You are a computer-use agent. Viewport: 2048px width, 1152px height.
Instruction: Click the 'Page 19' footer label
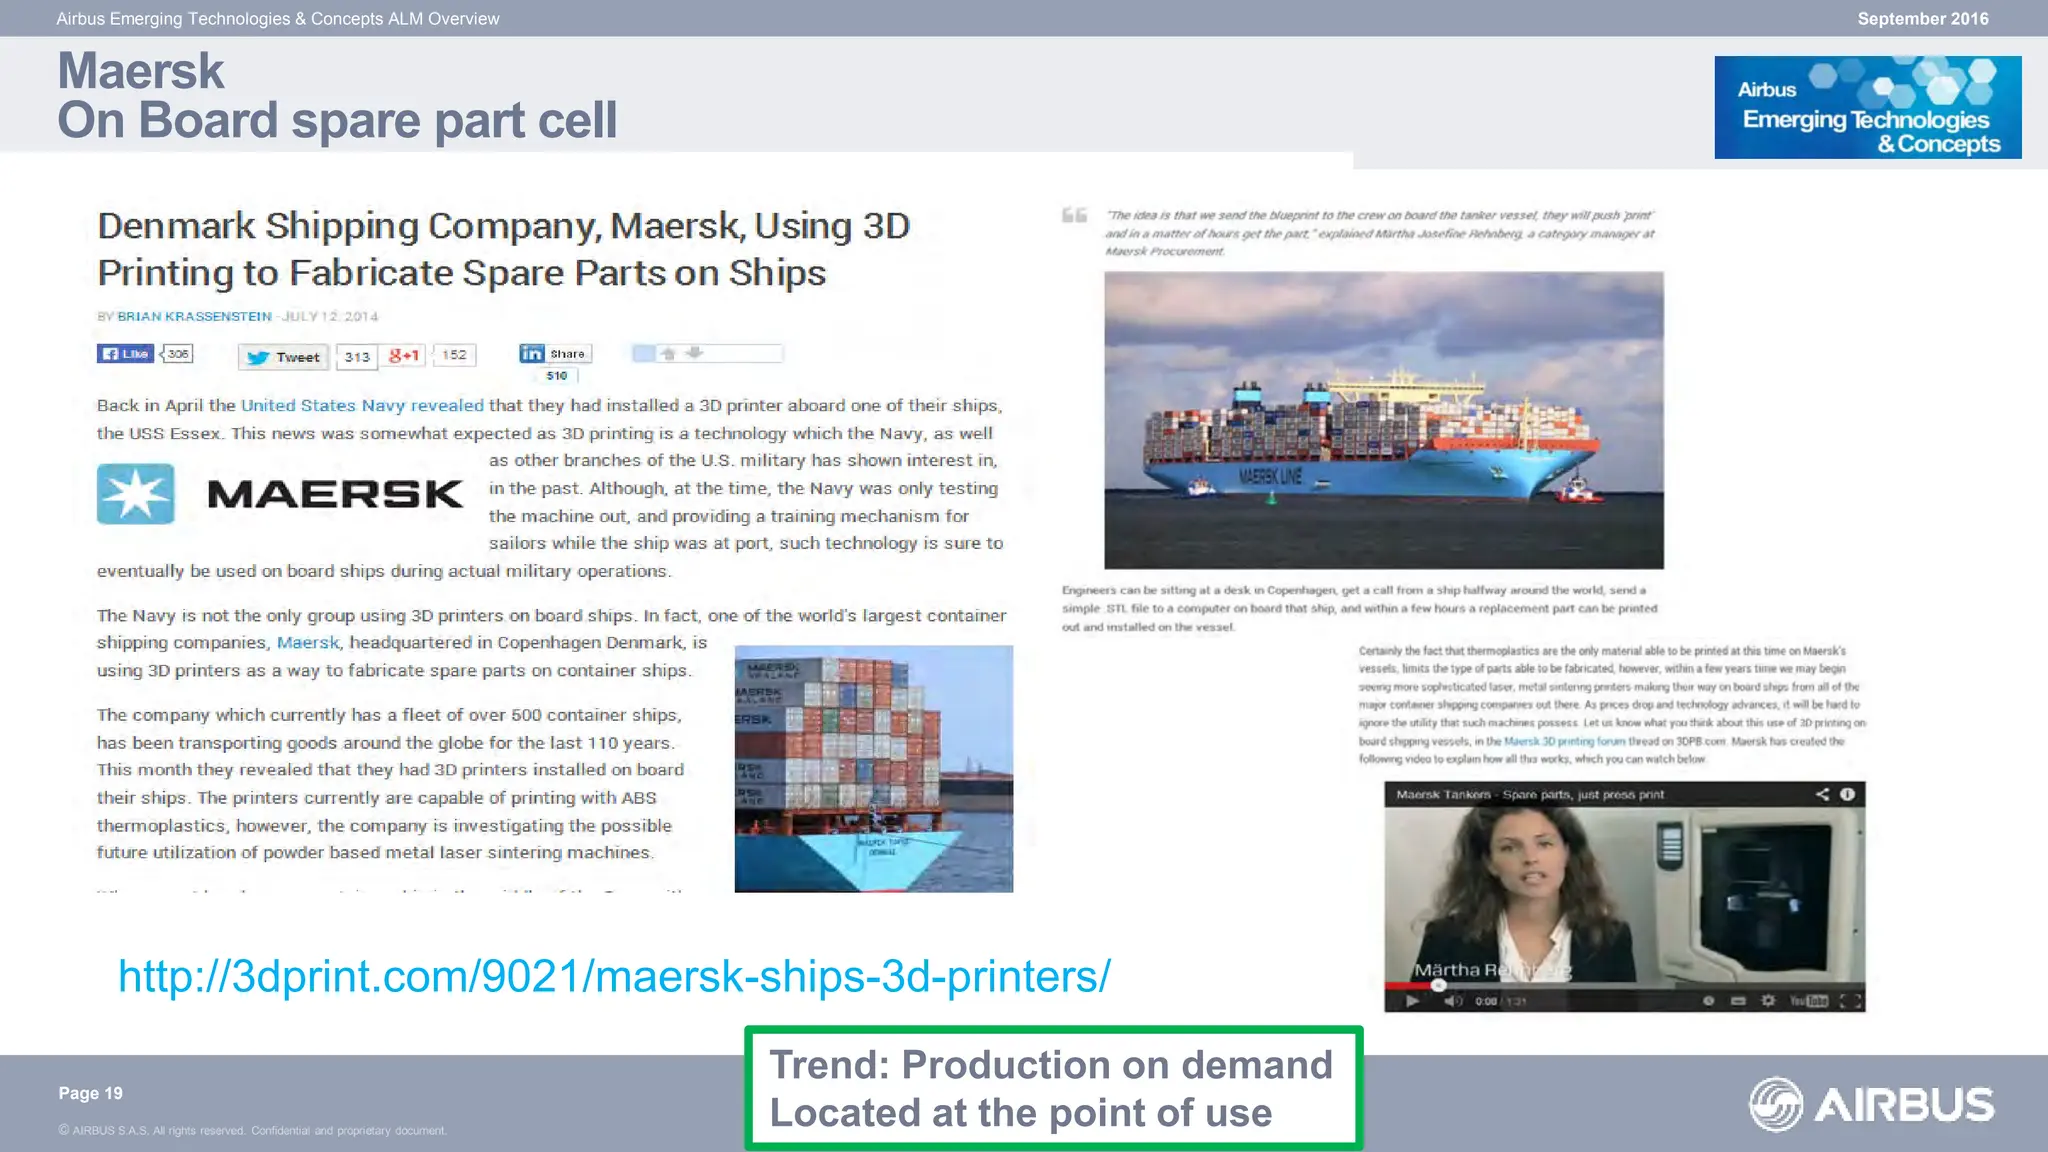pos(91,1093)
